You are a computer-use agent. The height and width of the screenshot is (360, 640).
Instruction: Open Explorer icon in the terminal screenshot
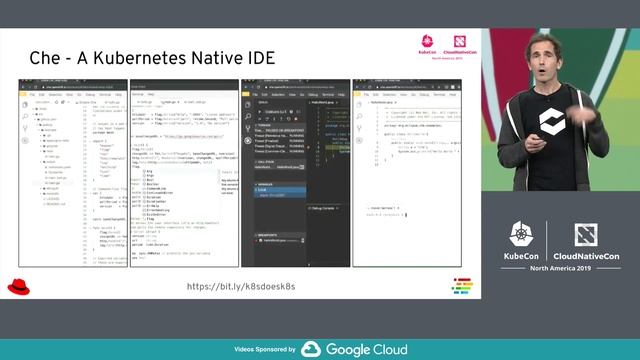coord(359,105)
